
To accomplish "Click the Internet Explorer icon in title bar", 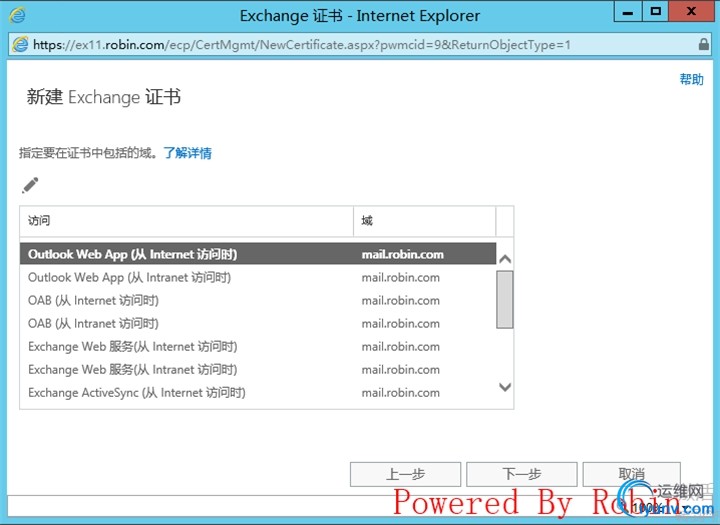I will 17,15.
